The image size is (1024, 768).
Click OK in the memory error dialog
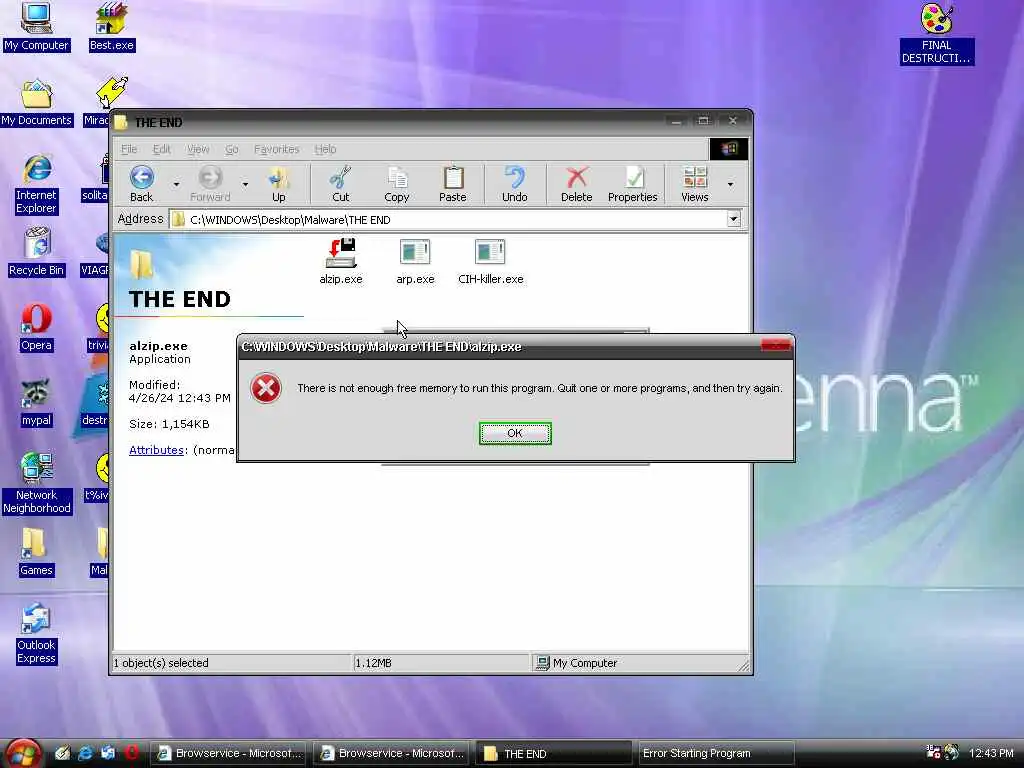(515, 433)
